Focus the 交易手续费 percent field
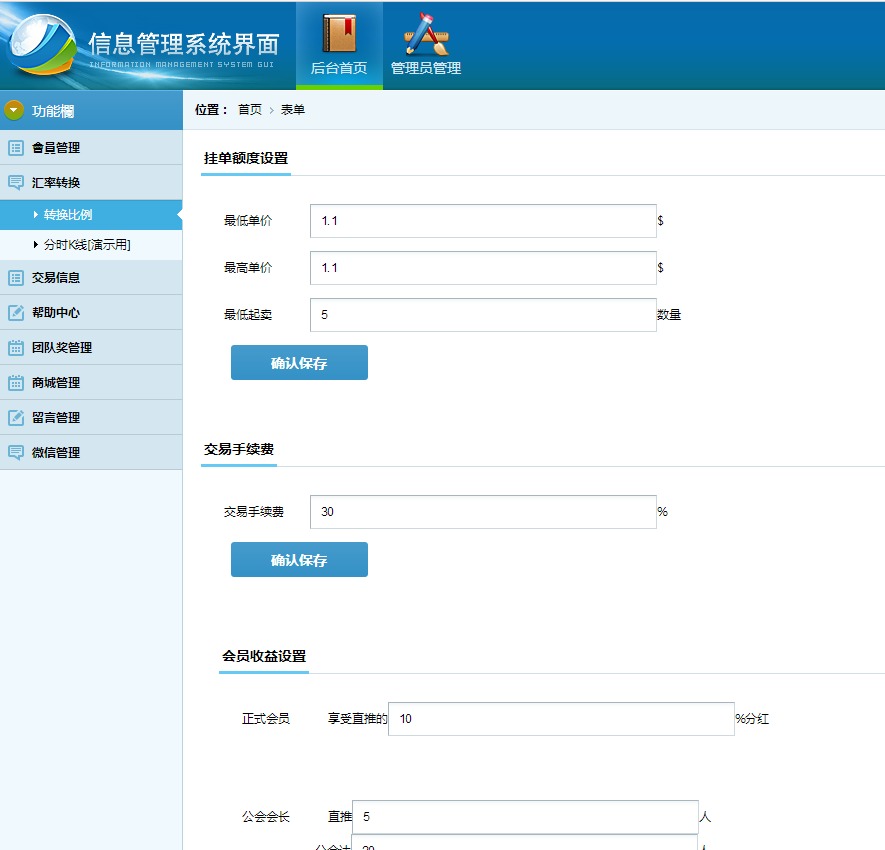The height and width of the screenshot is (850, 885). [483, 512]
